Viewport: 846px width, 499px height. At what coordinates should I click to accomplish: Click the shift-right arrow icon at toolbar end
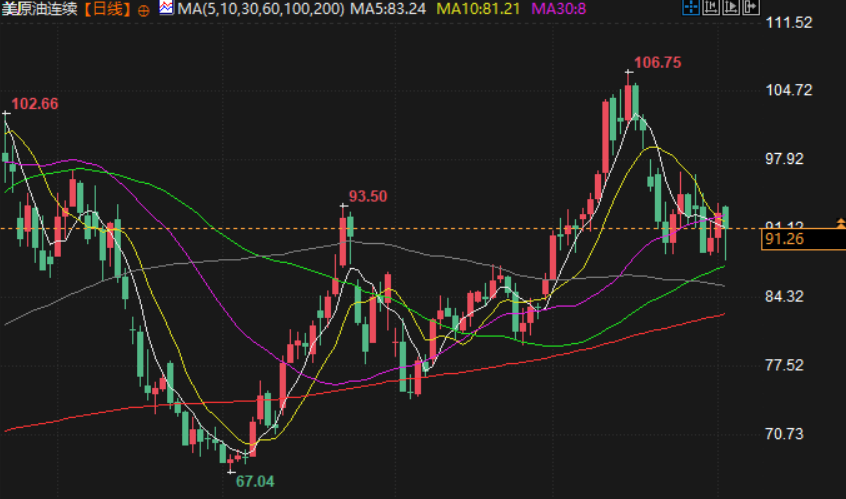coord(751,8)
